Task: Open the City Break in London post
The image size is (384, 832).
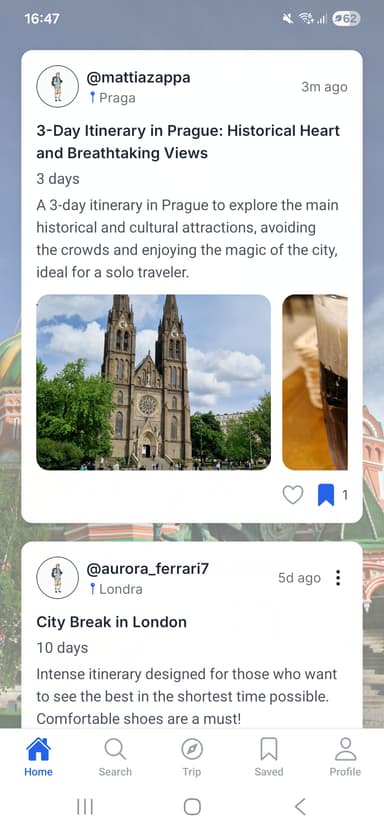Action: (111, 622)
